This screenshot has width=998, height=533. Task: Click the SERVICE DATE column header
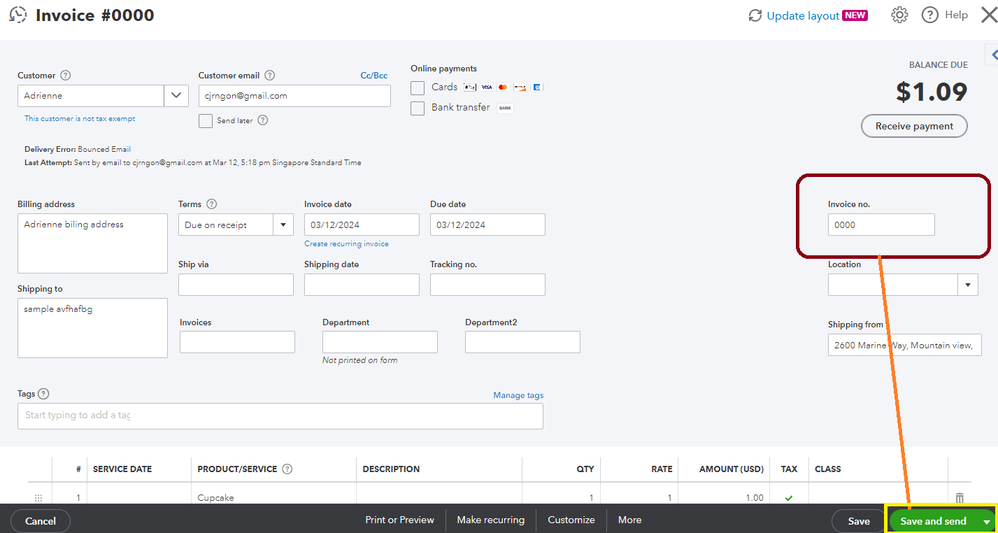coord(122,469)
